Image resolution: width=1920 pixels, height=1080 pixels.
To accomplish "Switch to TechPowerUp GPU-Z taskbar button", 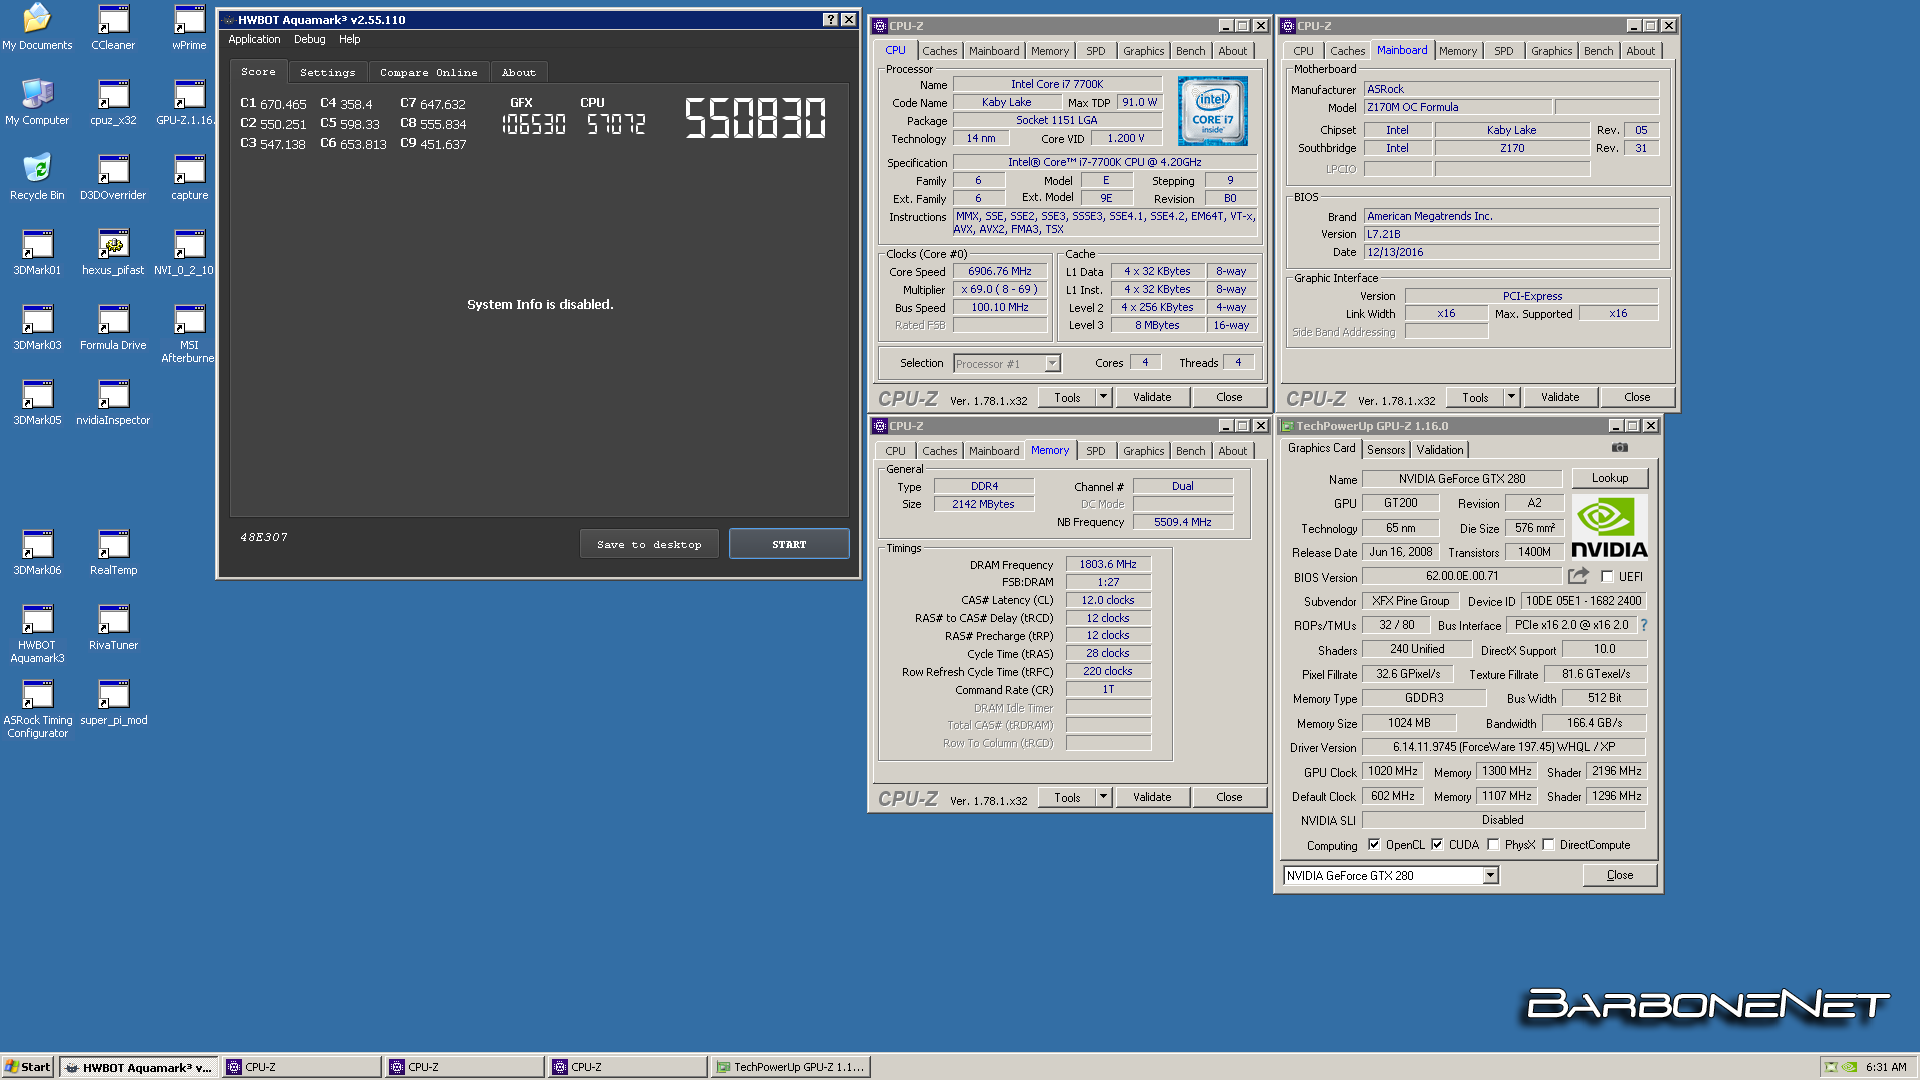I will click(x=790, y=1067).
